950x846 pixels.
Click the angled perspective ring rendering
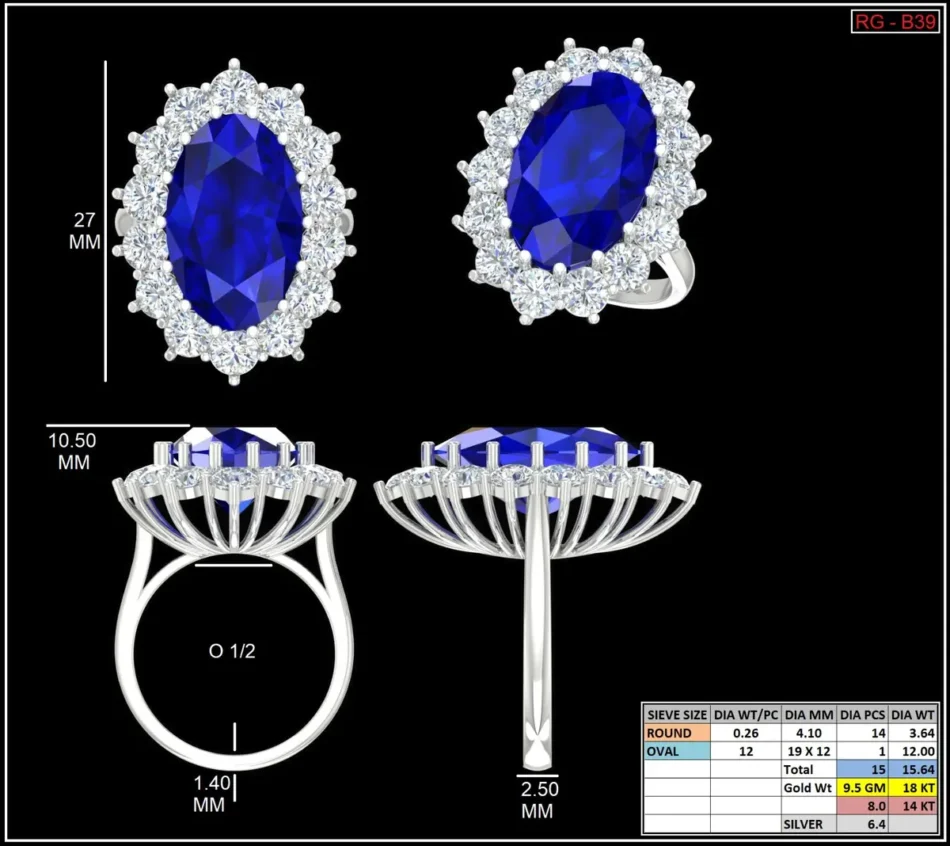click(582, 181)
